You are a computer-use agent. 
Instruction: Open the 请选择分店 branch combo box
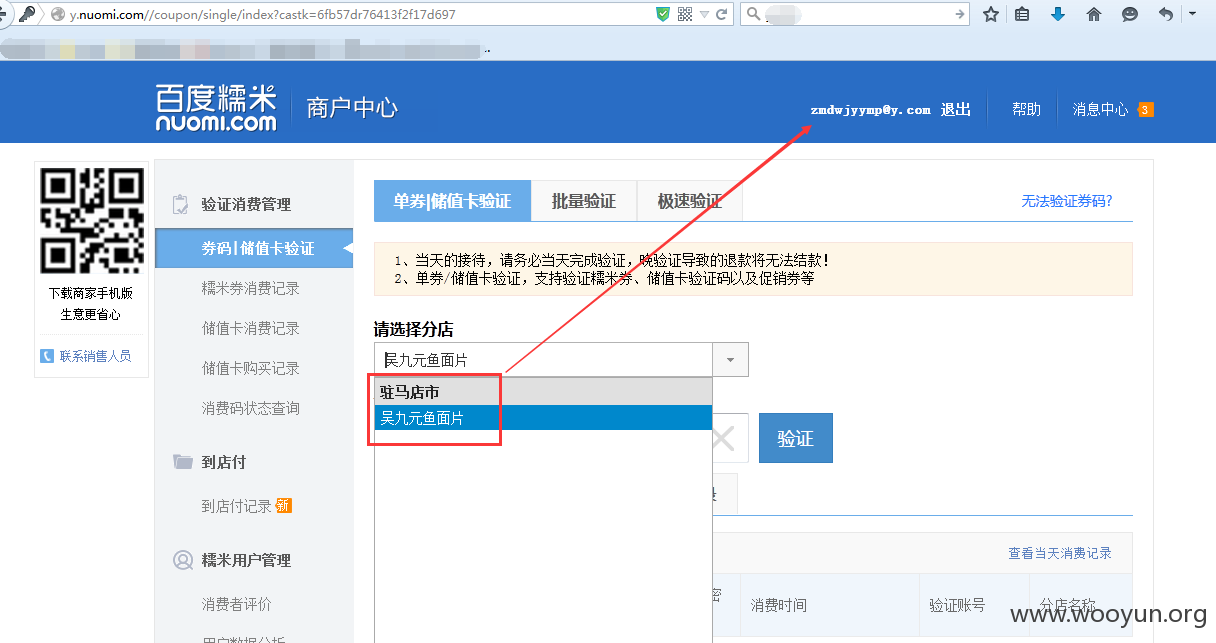tap(561, 359)
